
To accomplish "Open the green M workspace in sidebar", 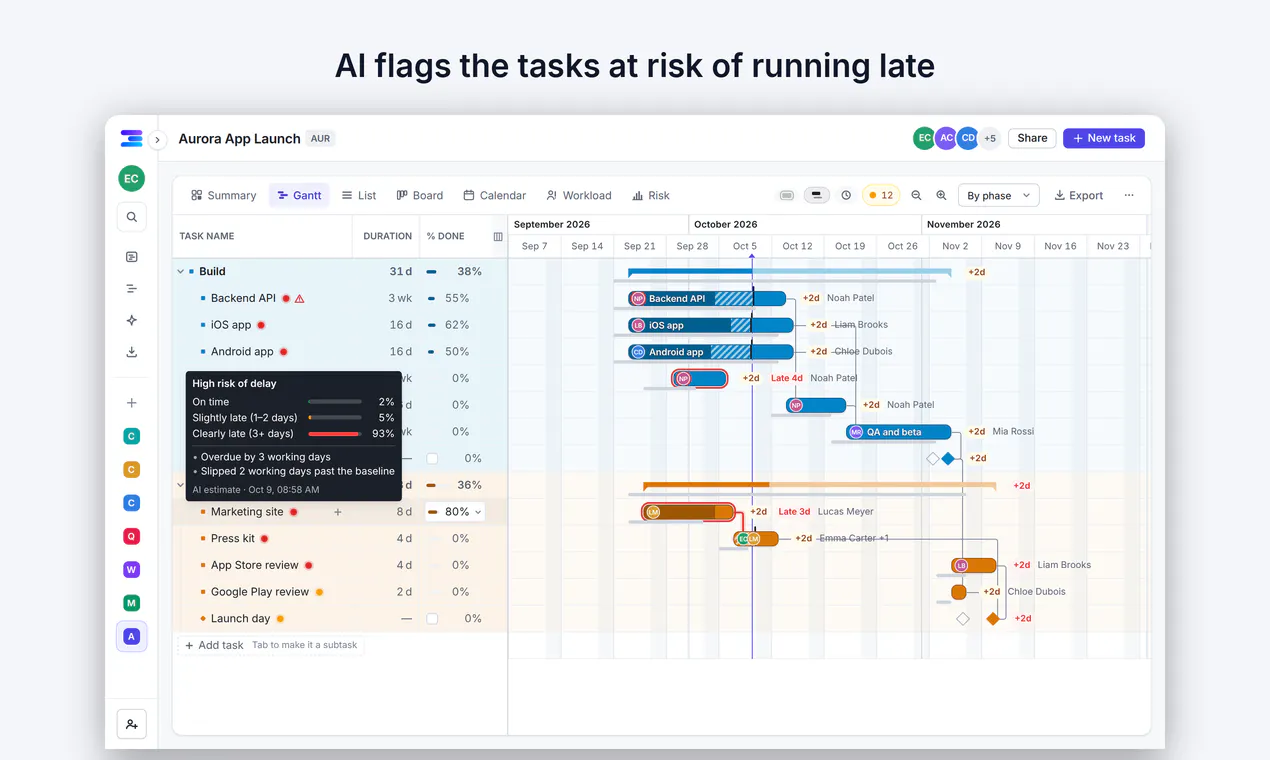I will (x=131, y=603).
